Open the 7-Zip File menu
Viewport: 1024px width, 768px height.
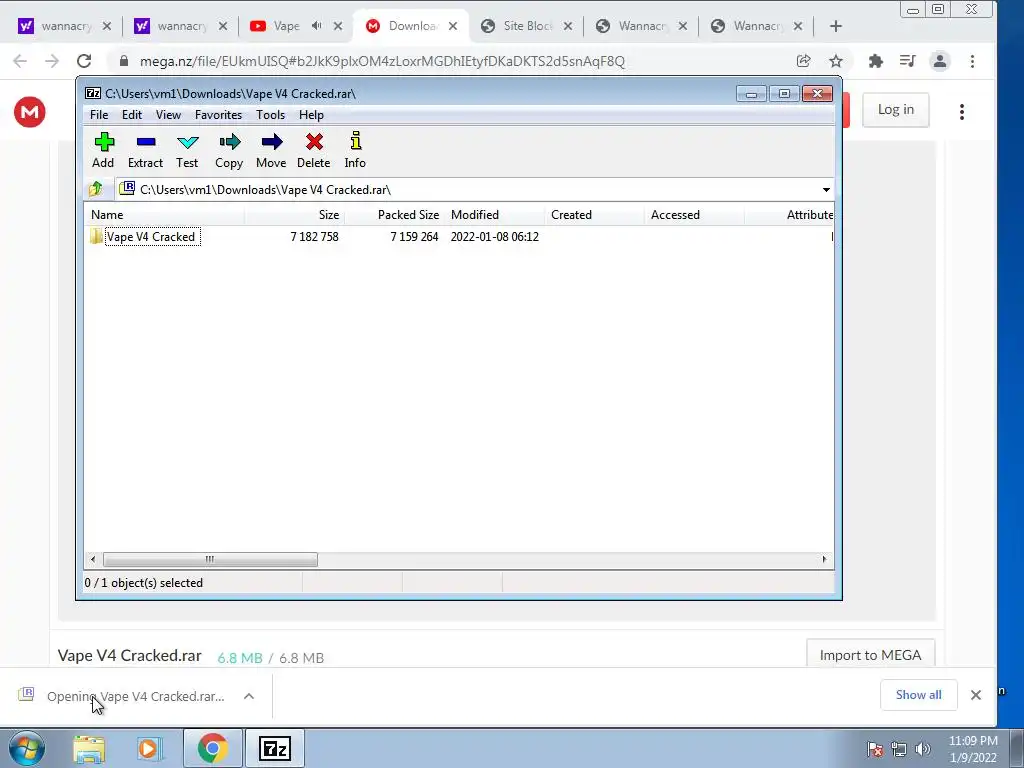coord(99,115)
